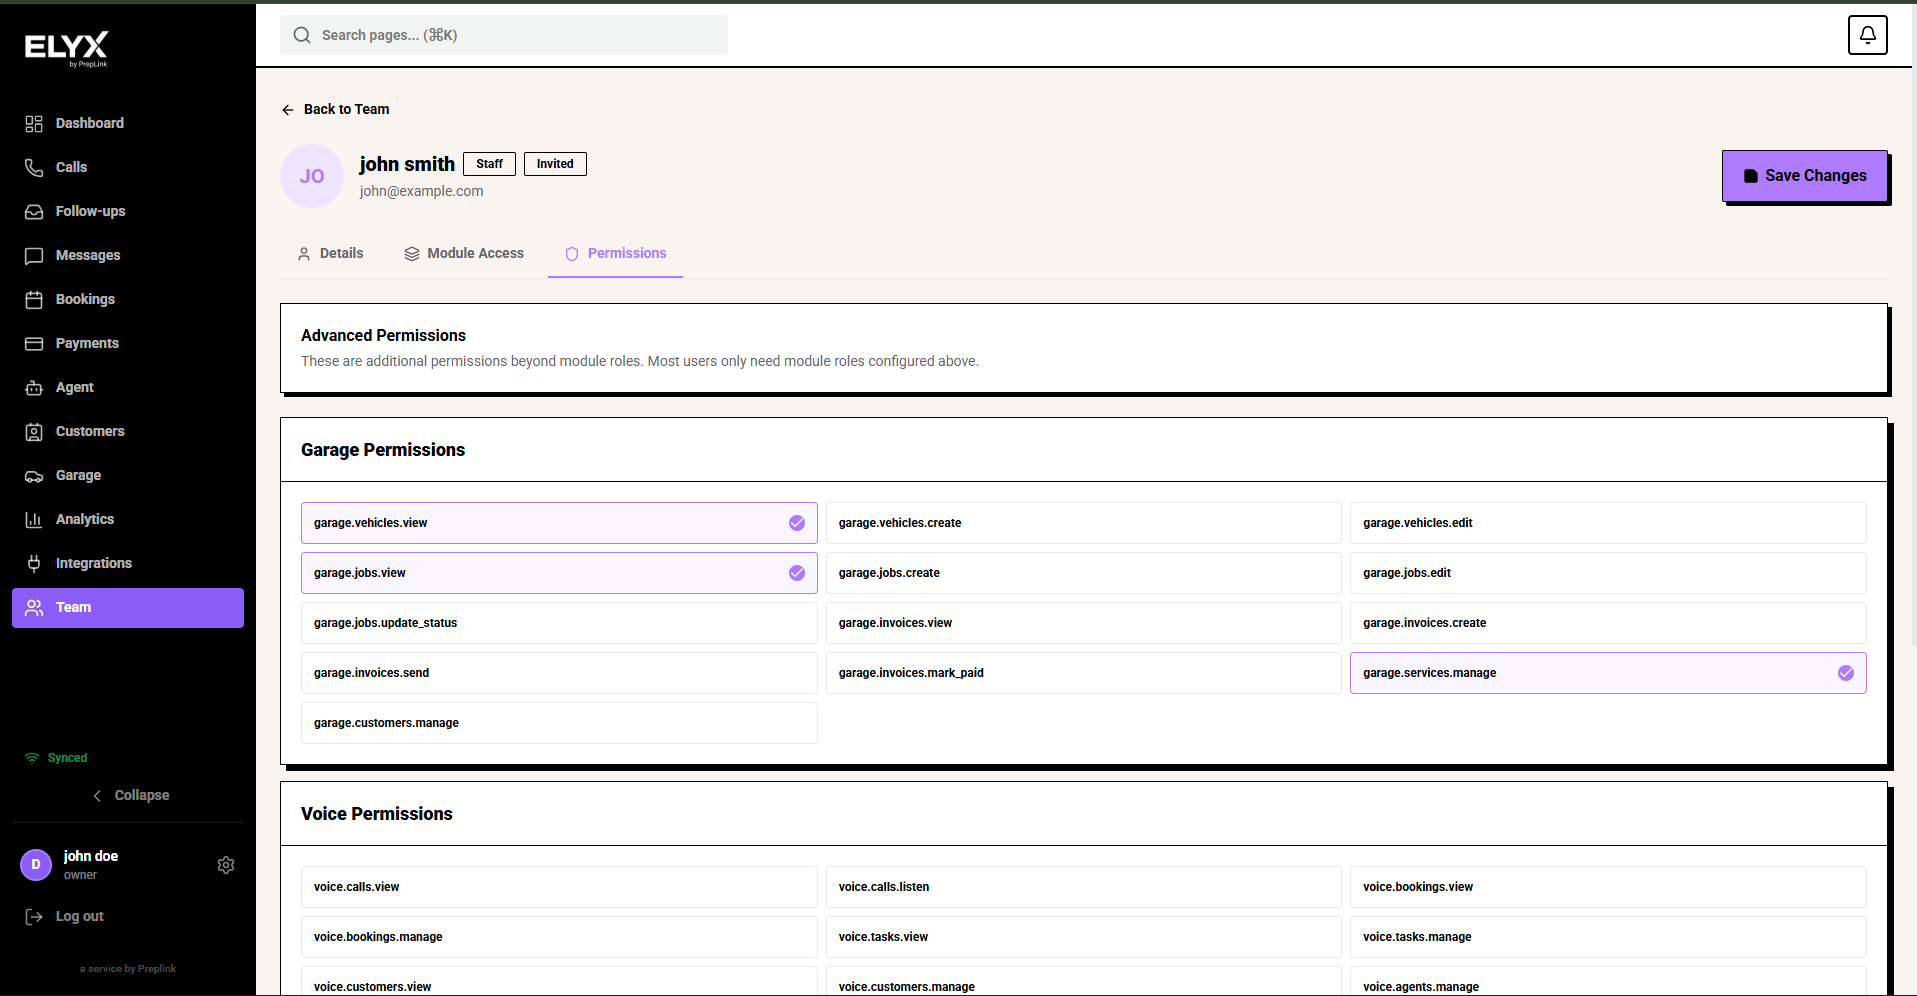
Task: Select the Permissions tab
Action: pyautogui.click(x=615, y=254)
